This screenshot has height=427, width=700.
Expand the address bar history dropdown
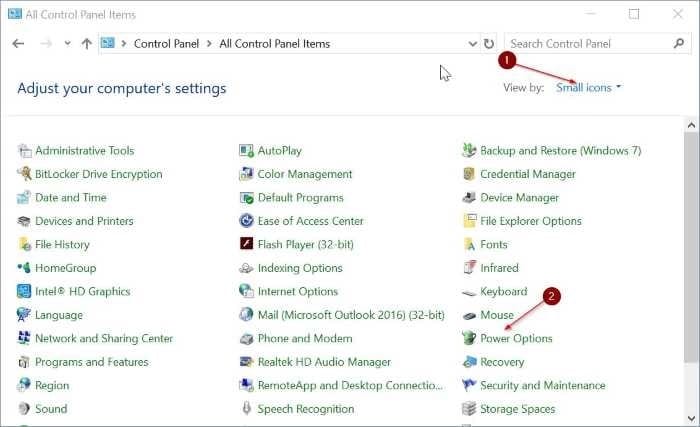(472, 44)
